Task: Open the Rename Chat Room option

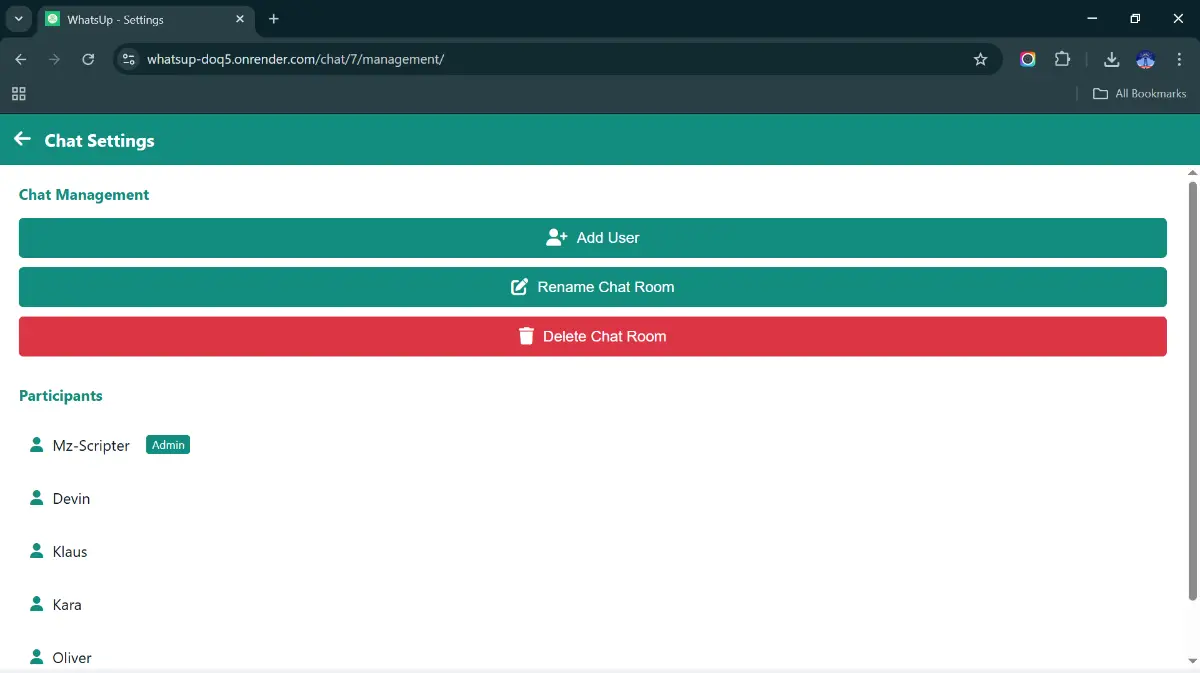Action: point(592,287)
